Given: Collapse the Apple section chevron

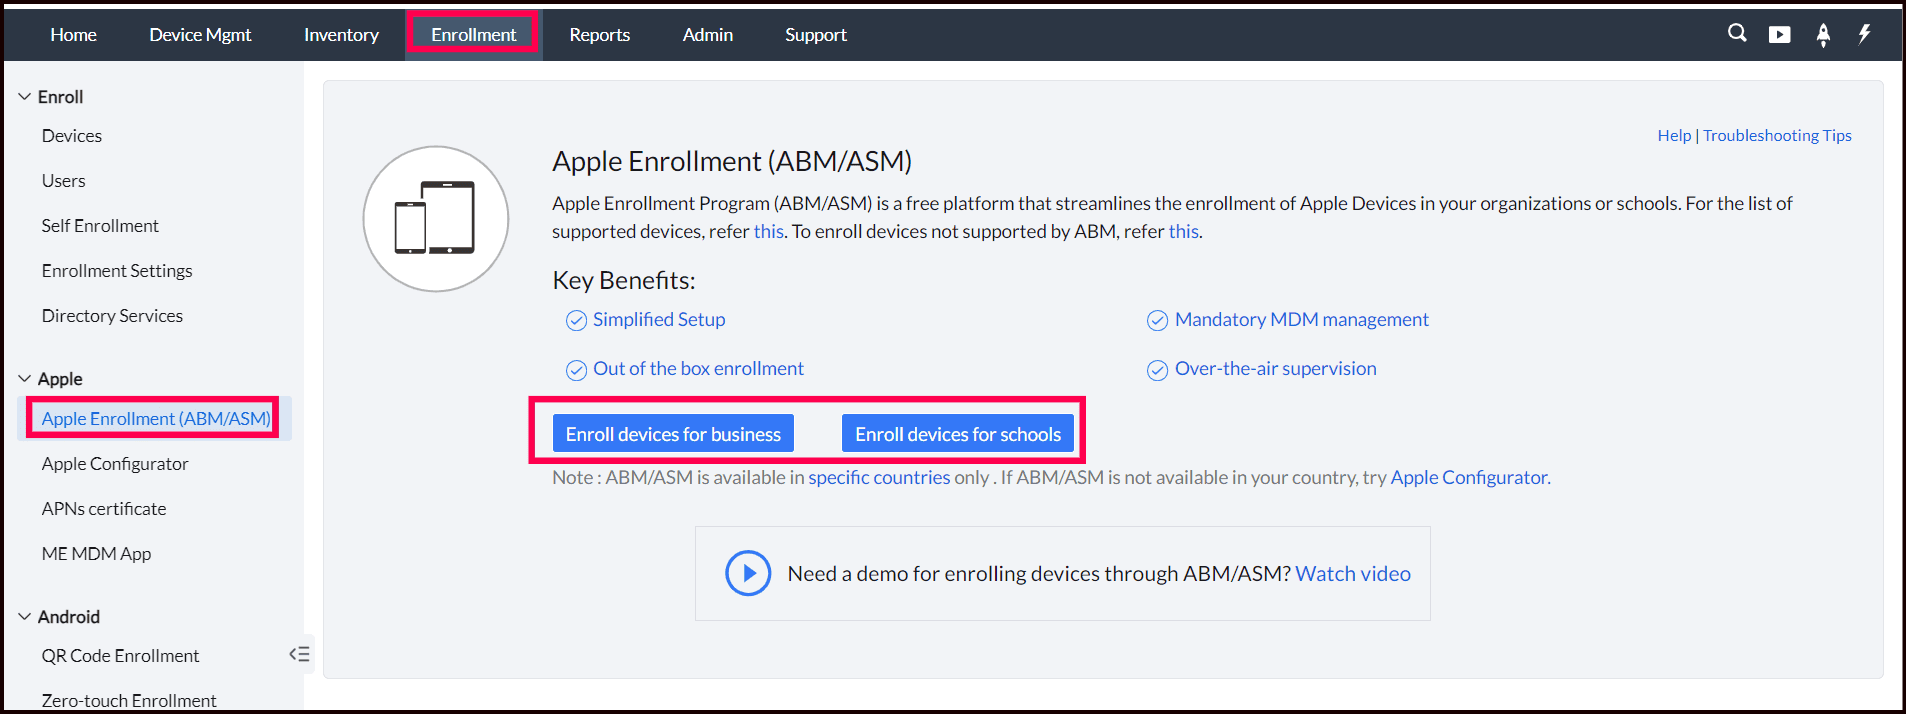Looking at the screenshot, I should 25,379.
